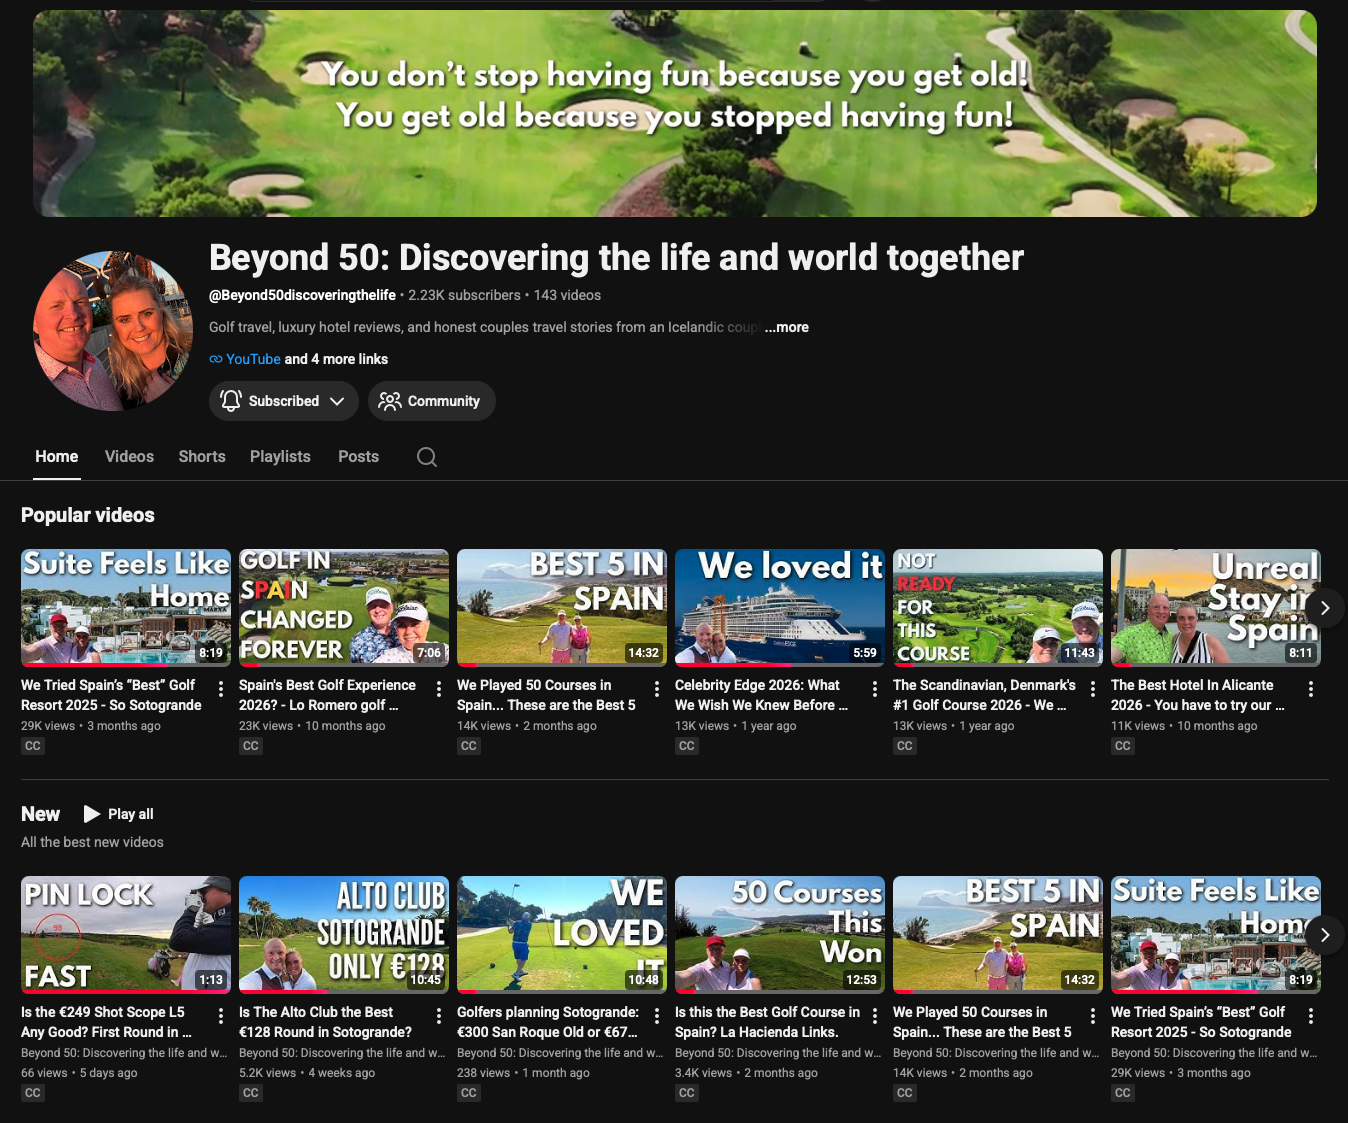Image resolution: width=1348 pixels, height=1123 pixels.
Task: Click the '66 views • 5 days ago' text
Action: click(79, 1073)
